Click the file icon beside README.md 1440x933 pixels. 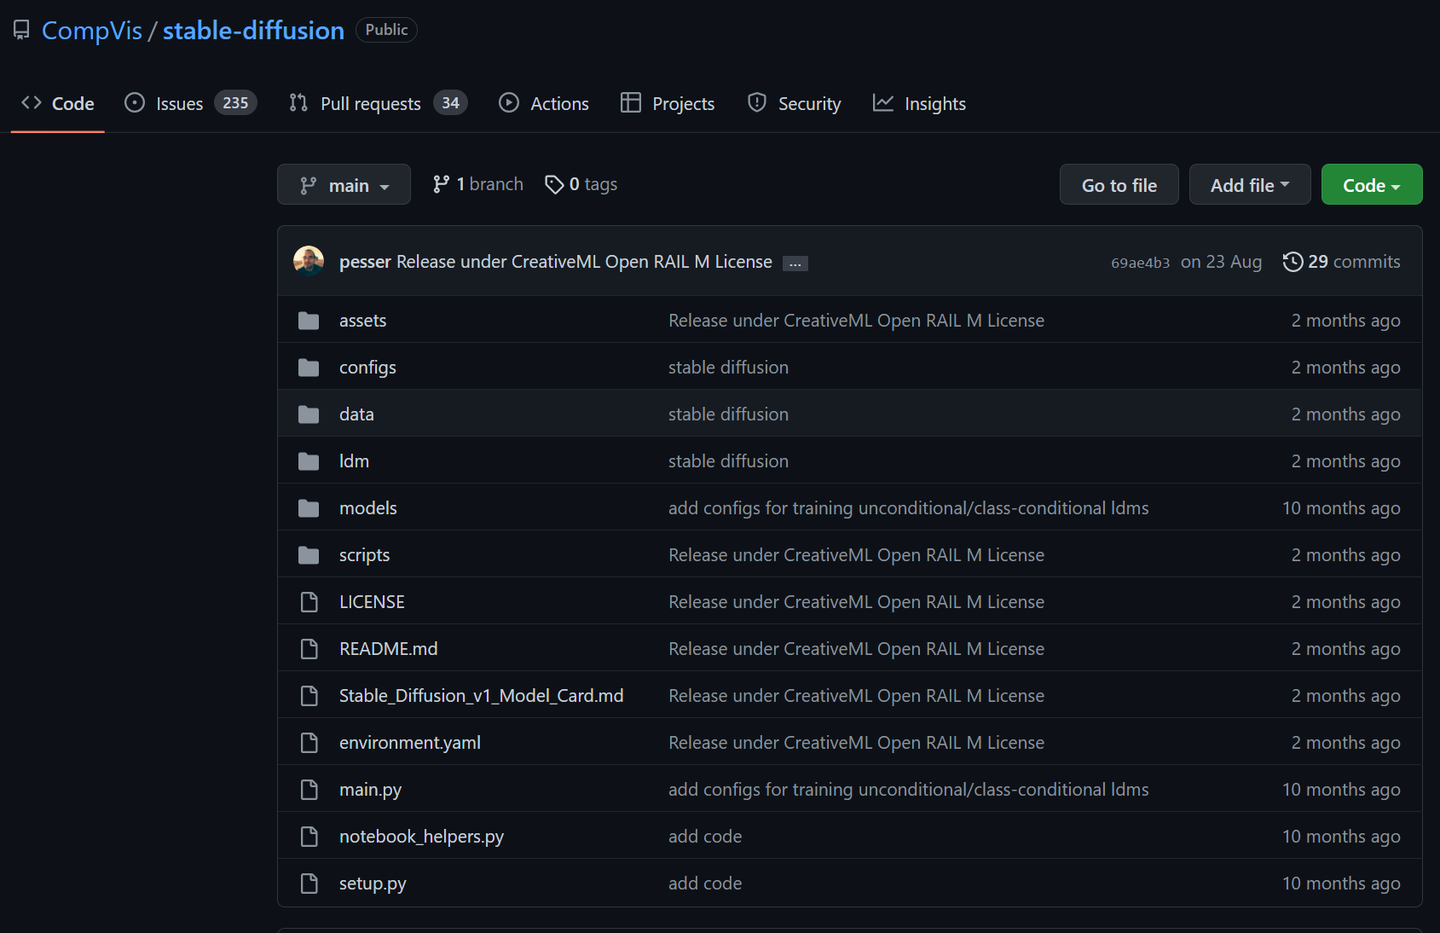(309, 649)
